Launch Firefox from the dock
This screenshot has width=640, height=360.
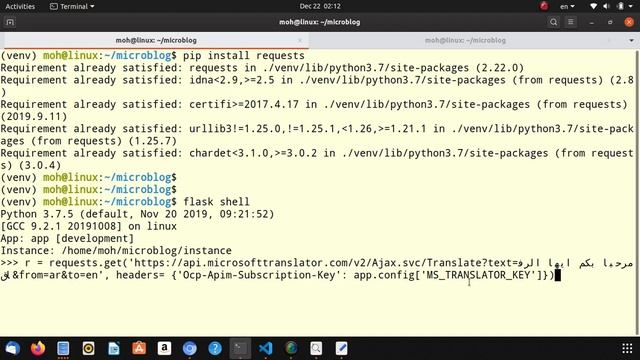tap(38, 348)
